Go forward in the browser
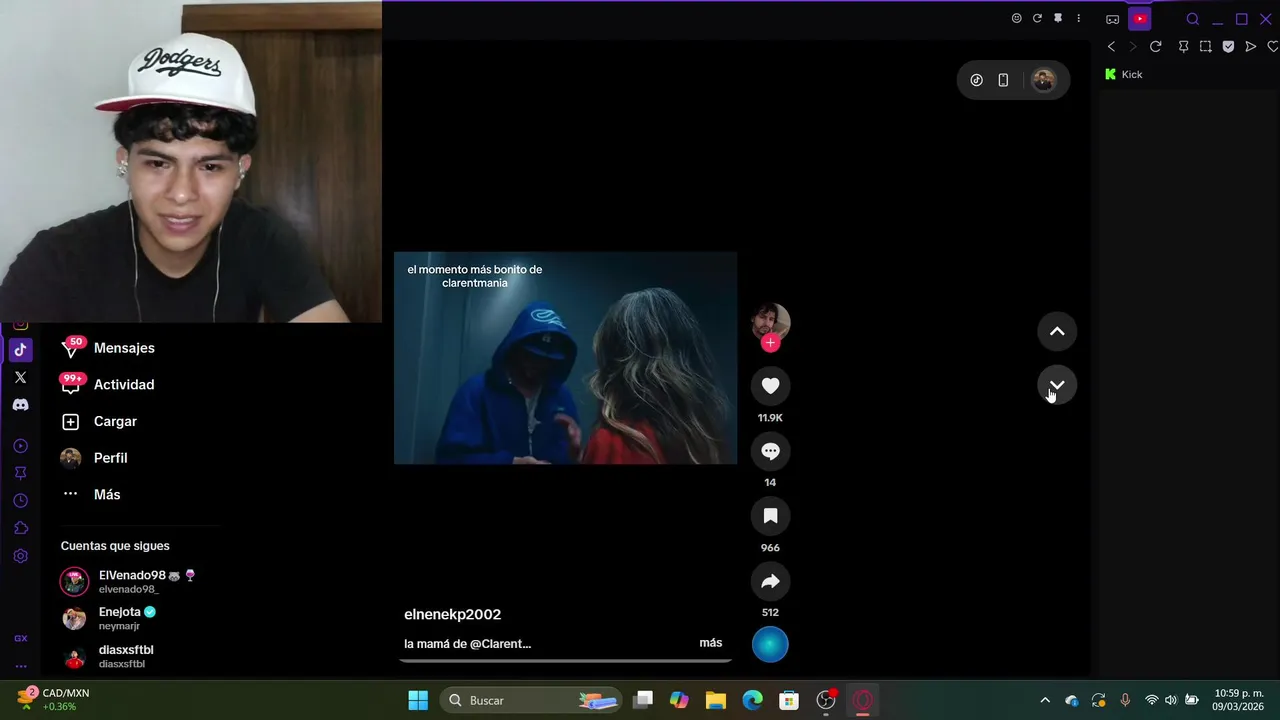The height and width of the screenshot is (720, 1280). click(x=1133, y=46)
